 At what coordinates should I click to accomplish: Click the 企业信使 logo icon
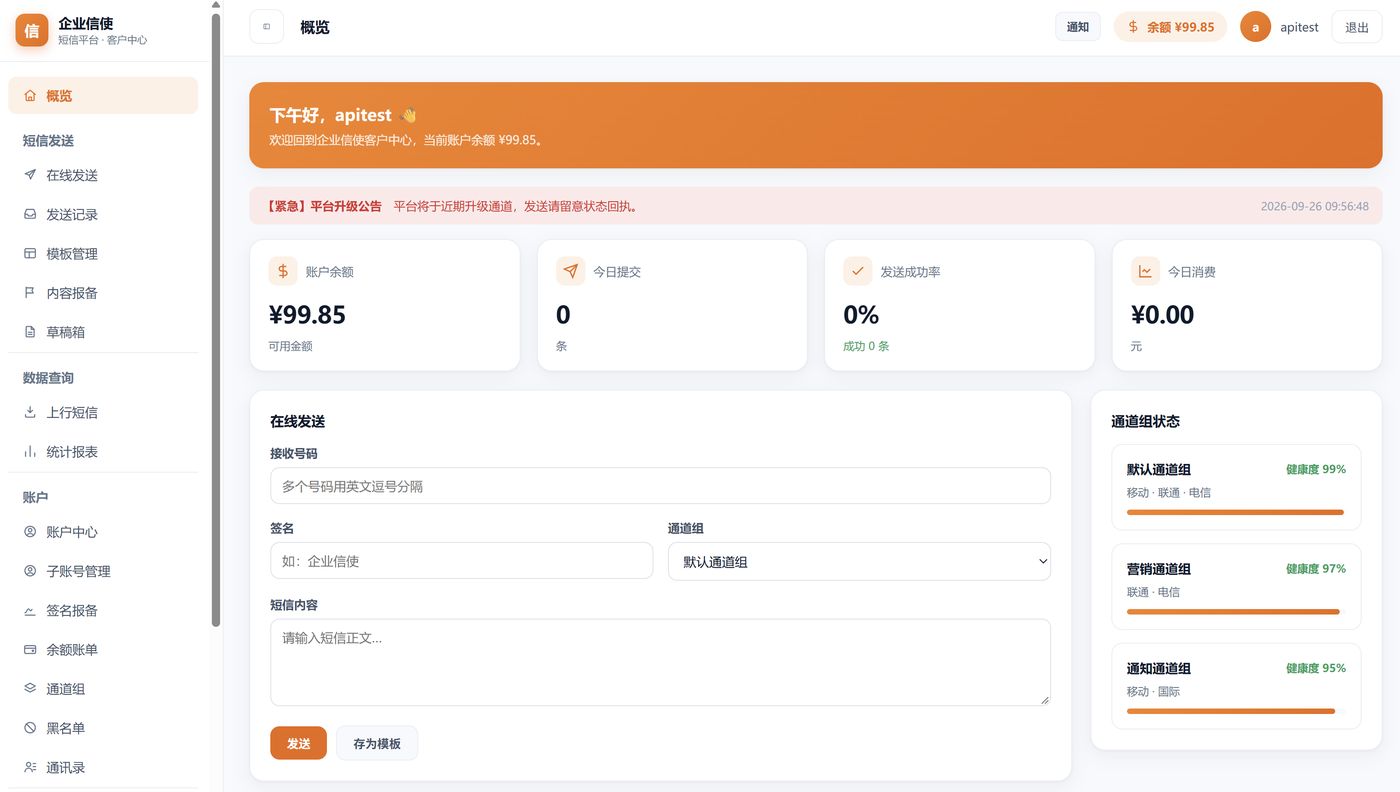(x=32, y=30)
